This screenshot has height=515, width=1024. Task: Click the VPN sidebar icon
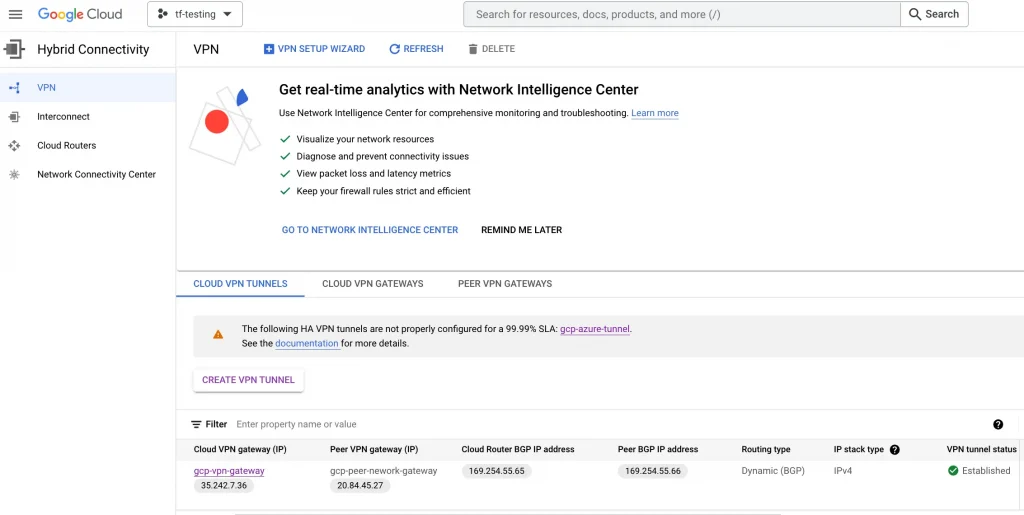[x=14, y=87]
